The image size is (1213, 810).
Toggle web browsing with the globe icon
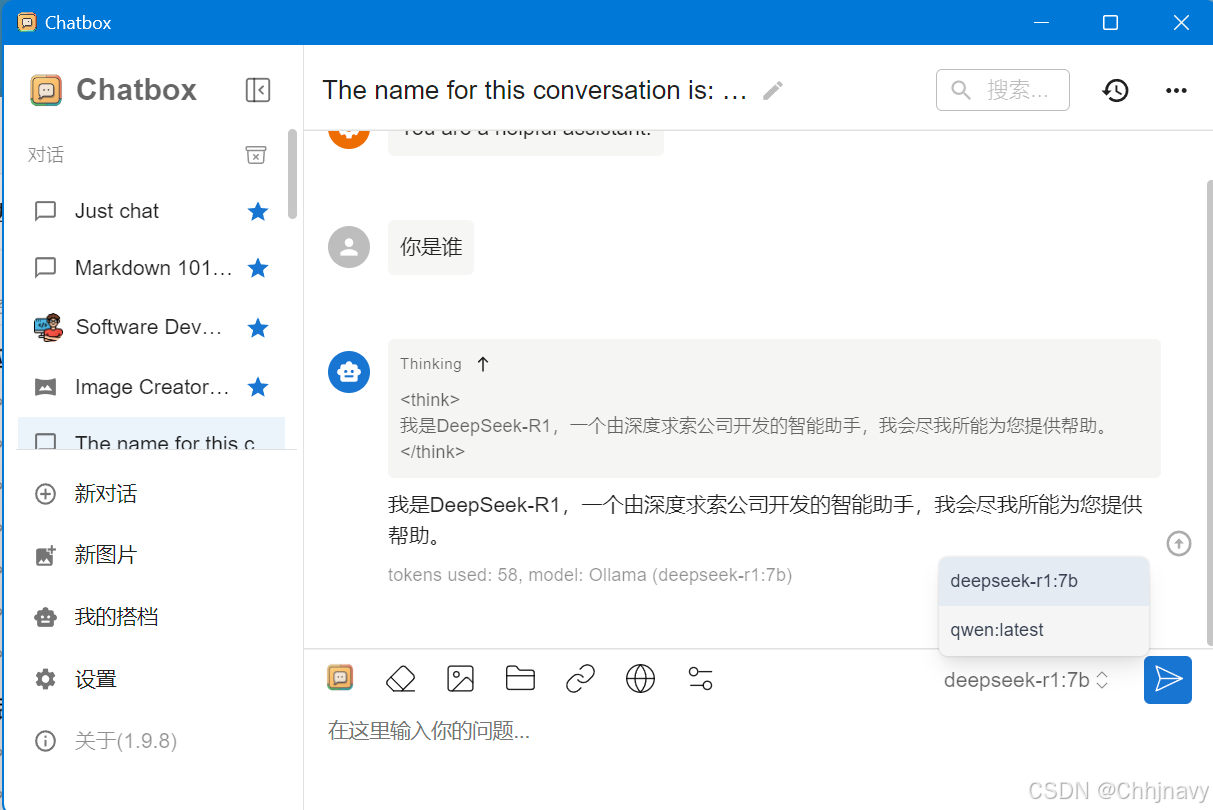click(x=640, y=679)
